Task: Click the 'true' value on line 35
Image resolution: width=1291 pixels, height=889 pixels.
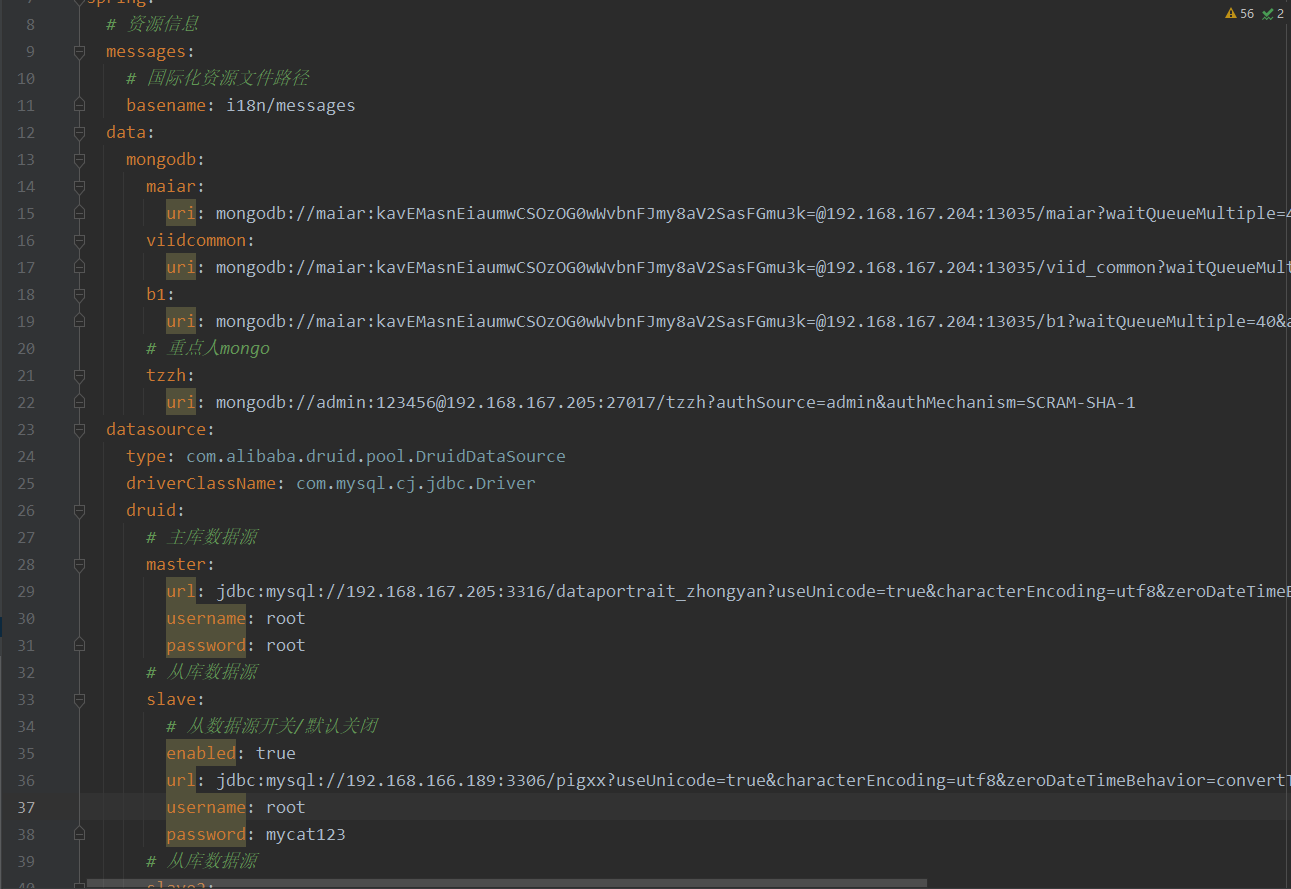Action: tap(276, 754)
